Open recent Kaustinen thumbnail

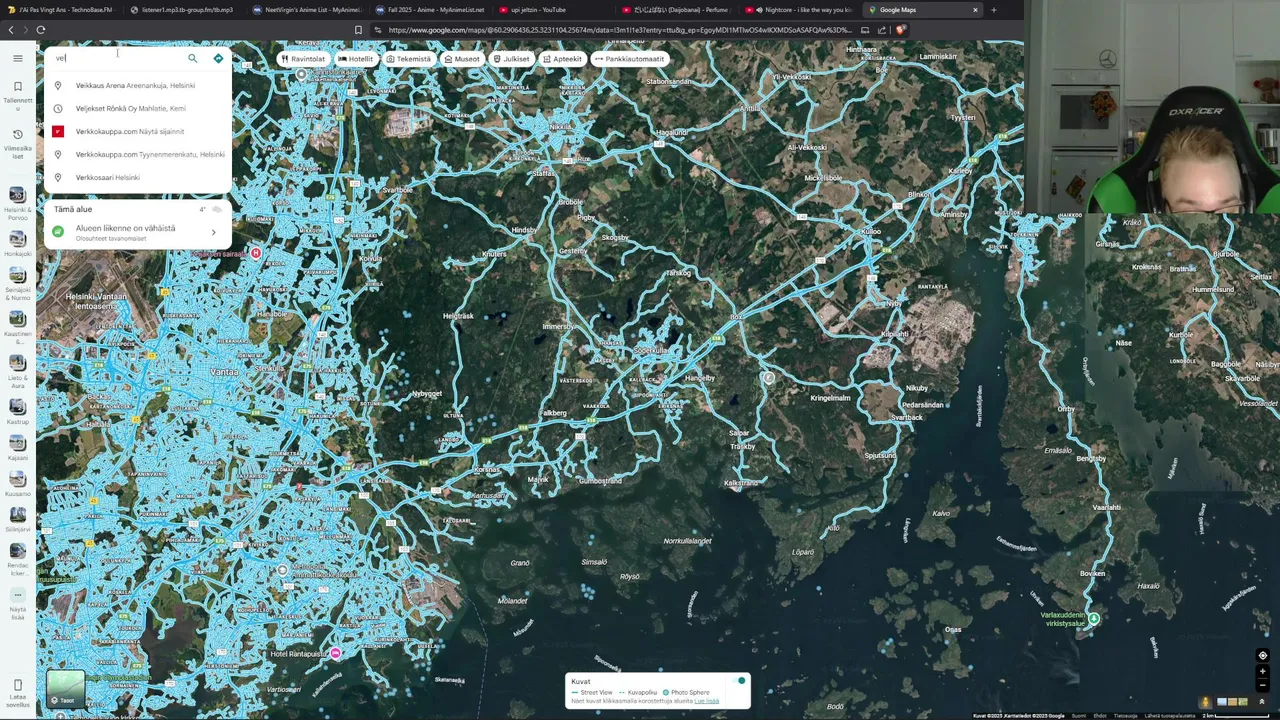click(17, 319)
